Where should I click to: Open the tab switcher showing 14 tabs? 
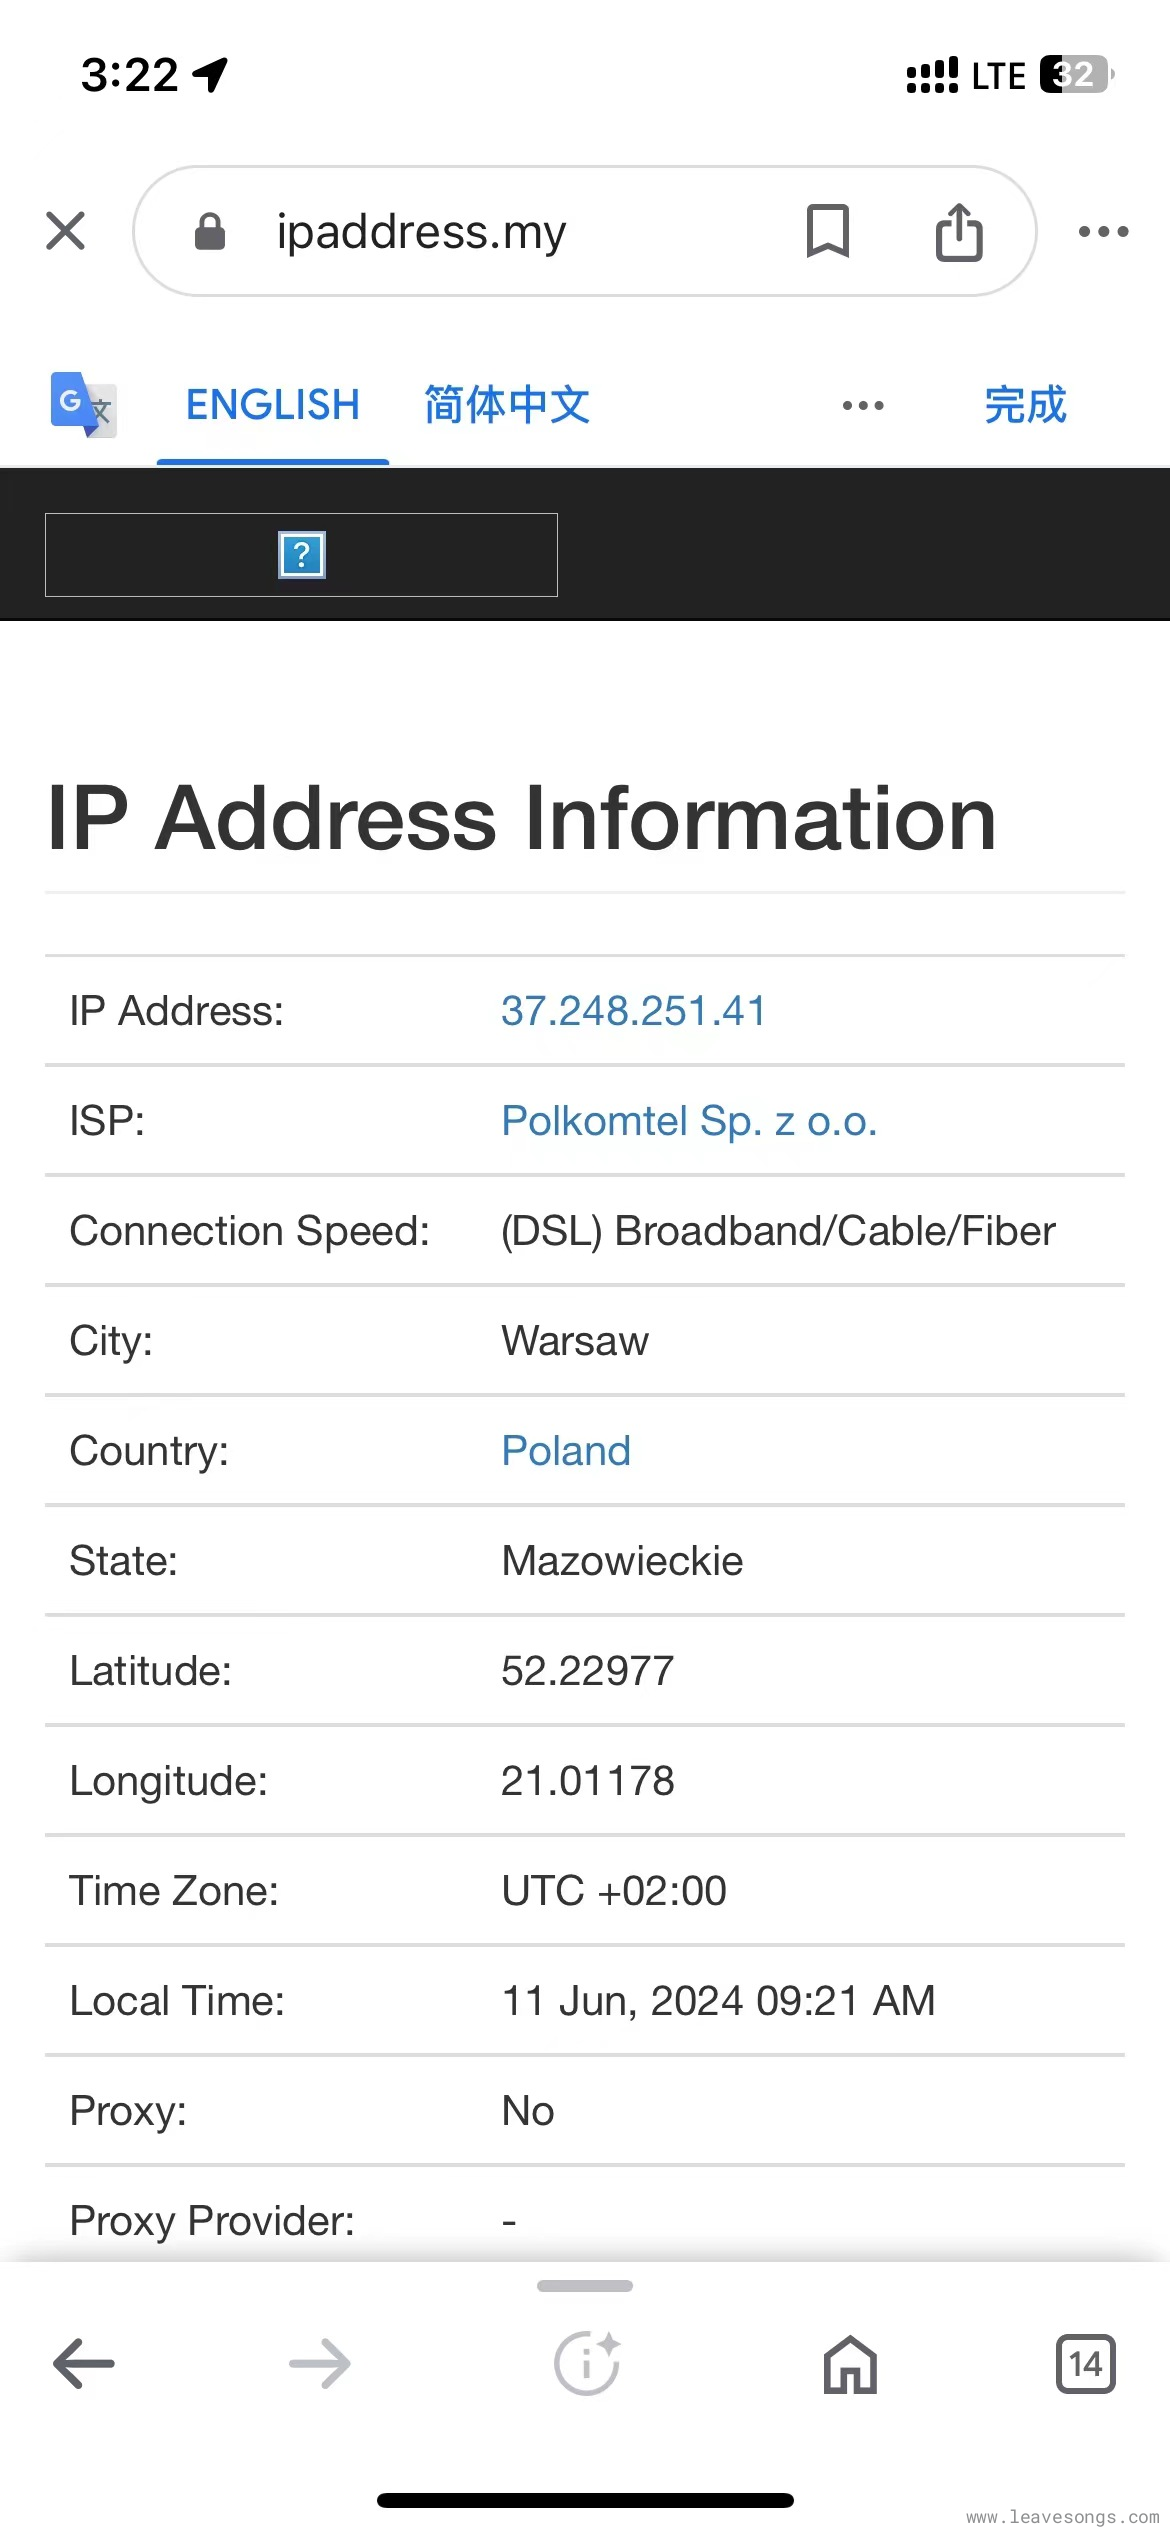click(1085, 2364)
